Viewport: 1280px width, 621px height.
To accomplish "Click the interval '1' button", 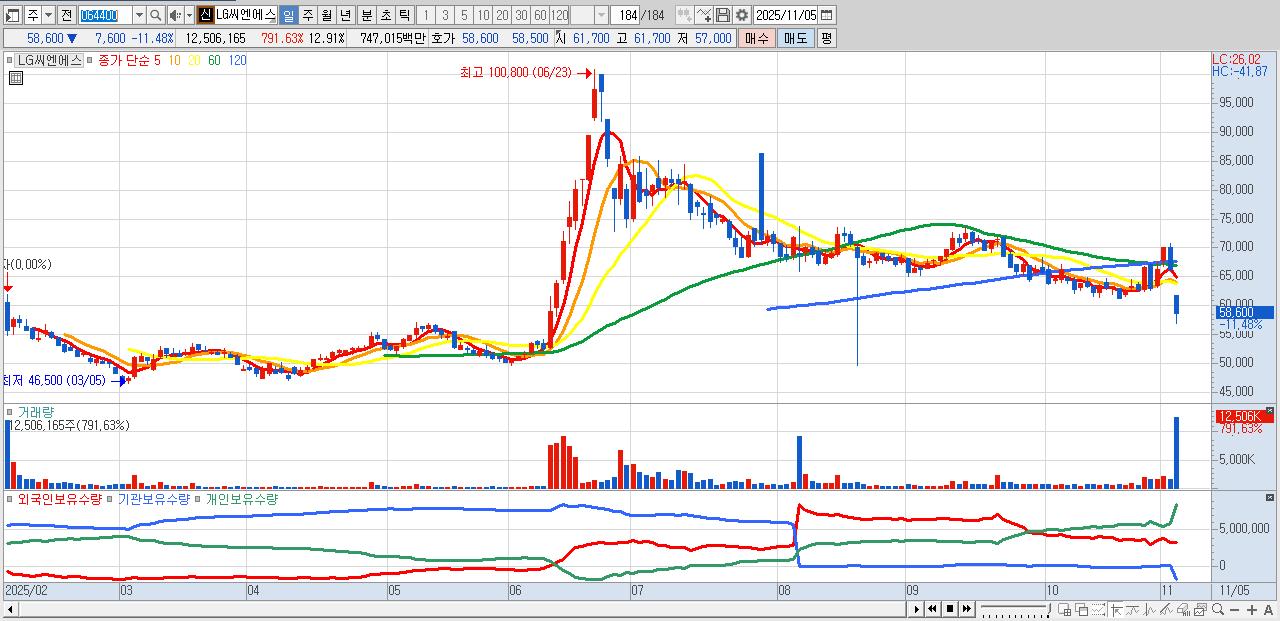I will 425,15.
